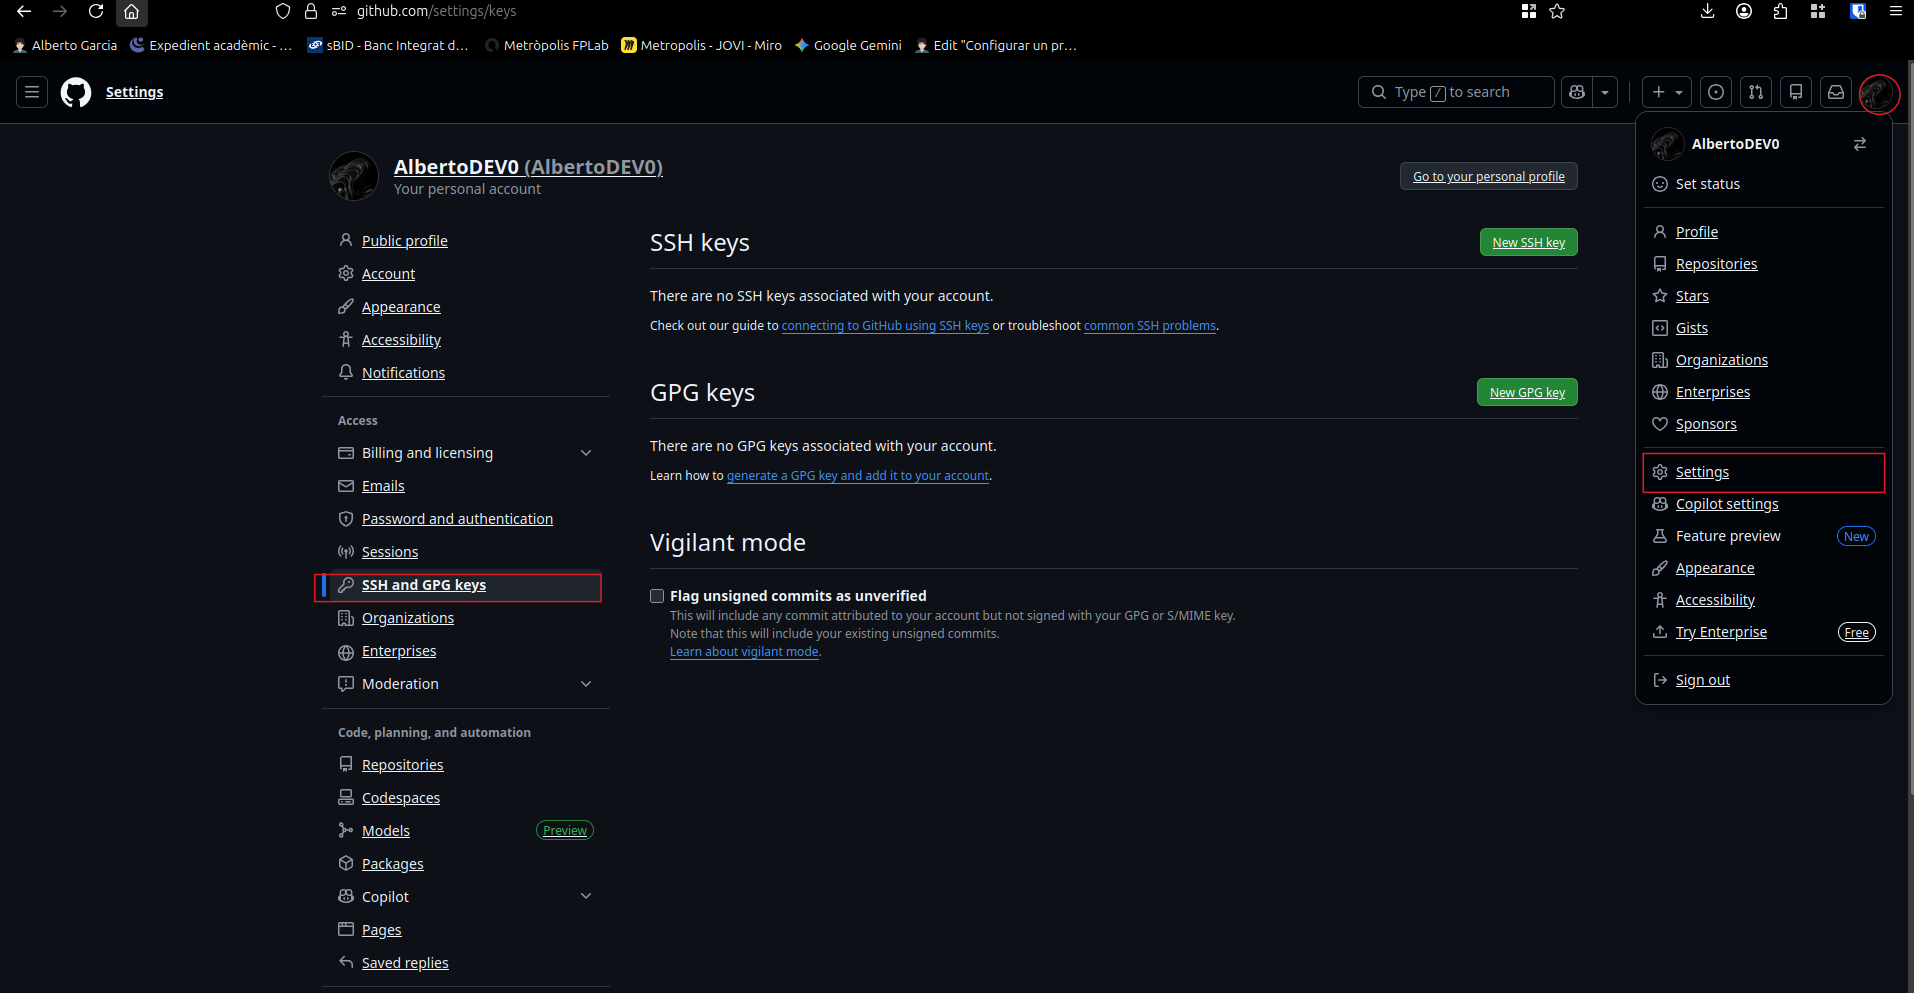The height and width of the screenshot is (993, 1914).
Task: Open the Notifications inbox icon
Action: point(1836,92)
